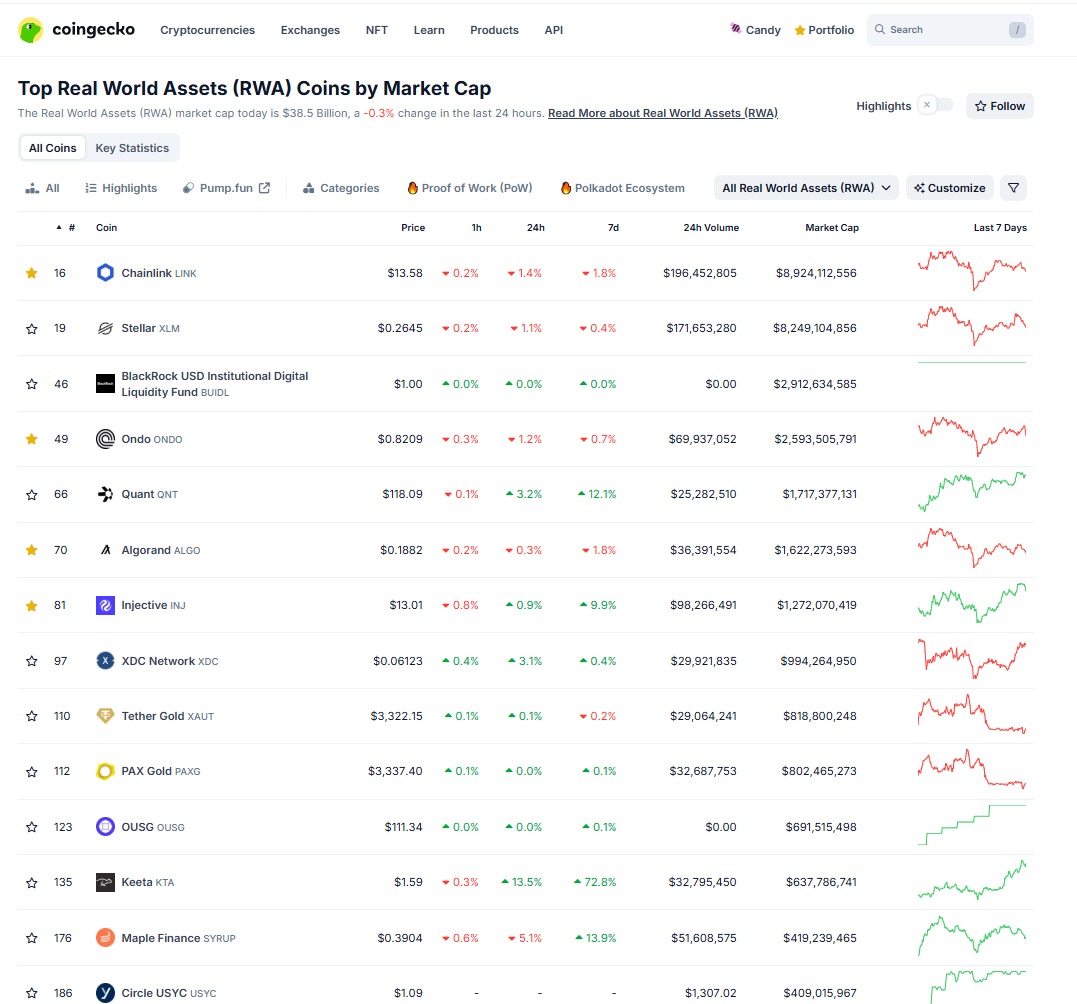Open the Cryptocurrencies nav menu
Viewport: 1077px width, 1004px height.
[x=207, y=30]
